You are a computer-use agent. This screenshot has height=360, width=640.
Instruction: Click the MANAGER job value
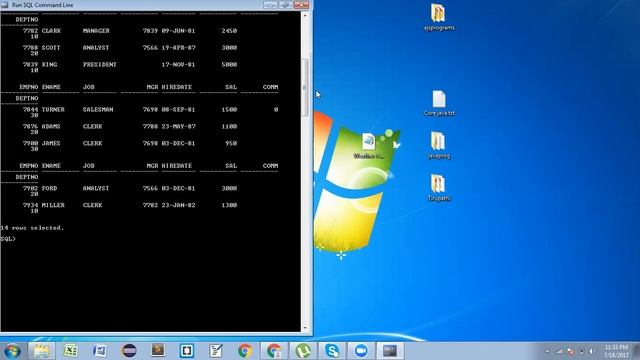click(96, 31)
